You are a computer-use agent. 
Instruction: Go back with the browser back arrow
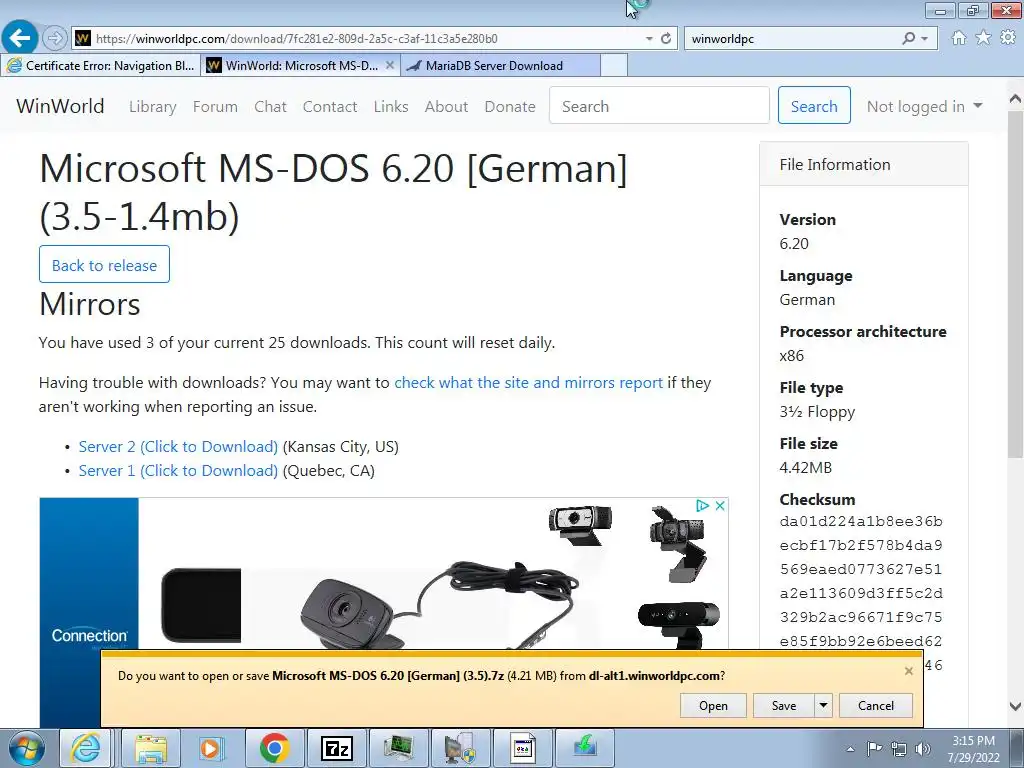coord(20,38)
